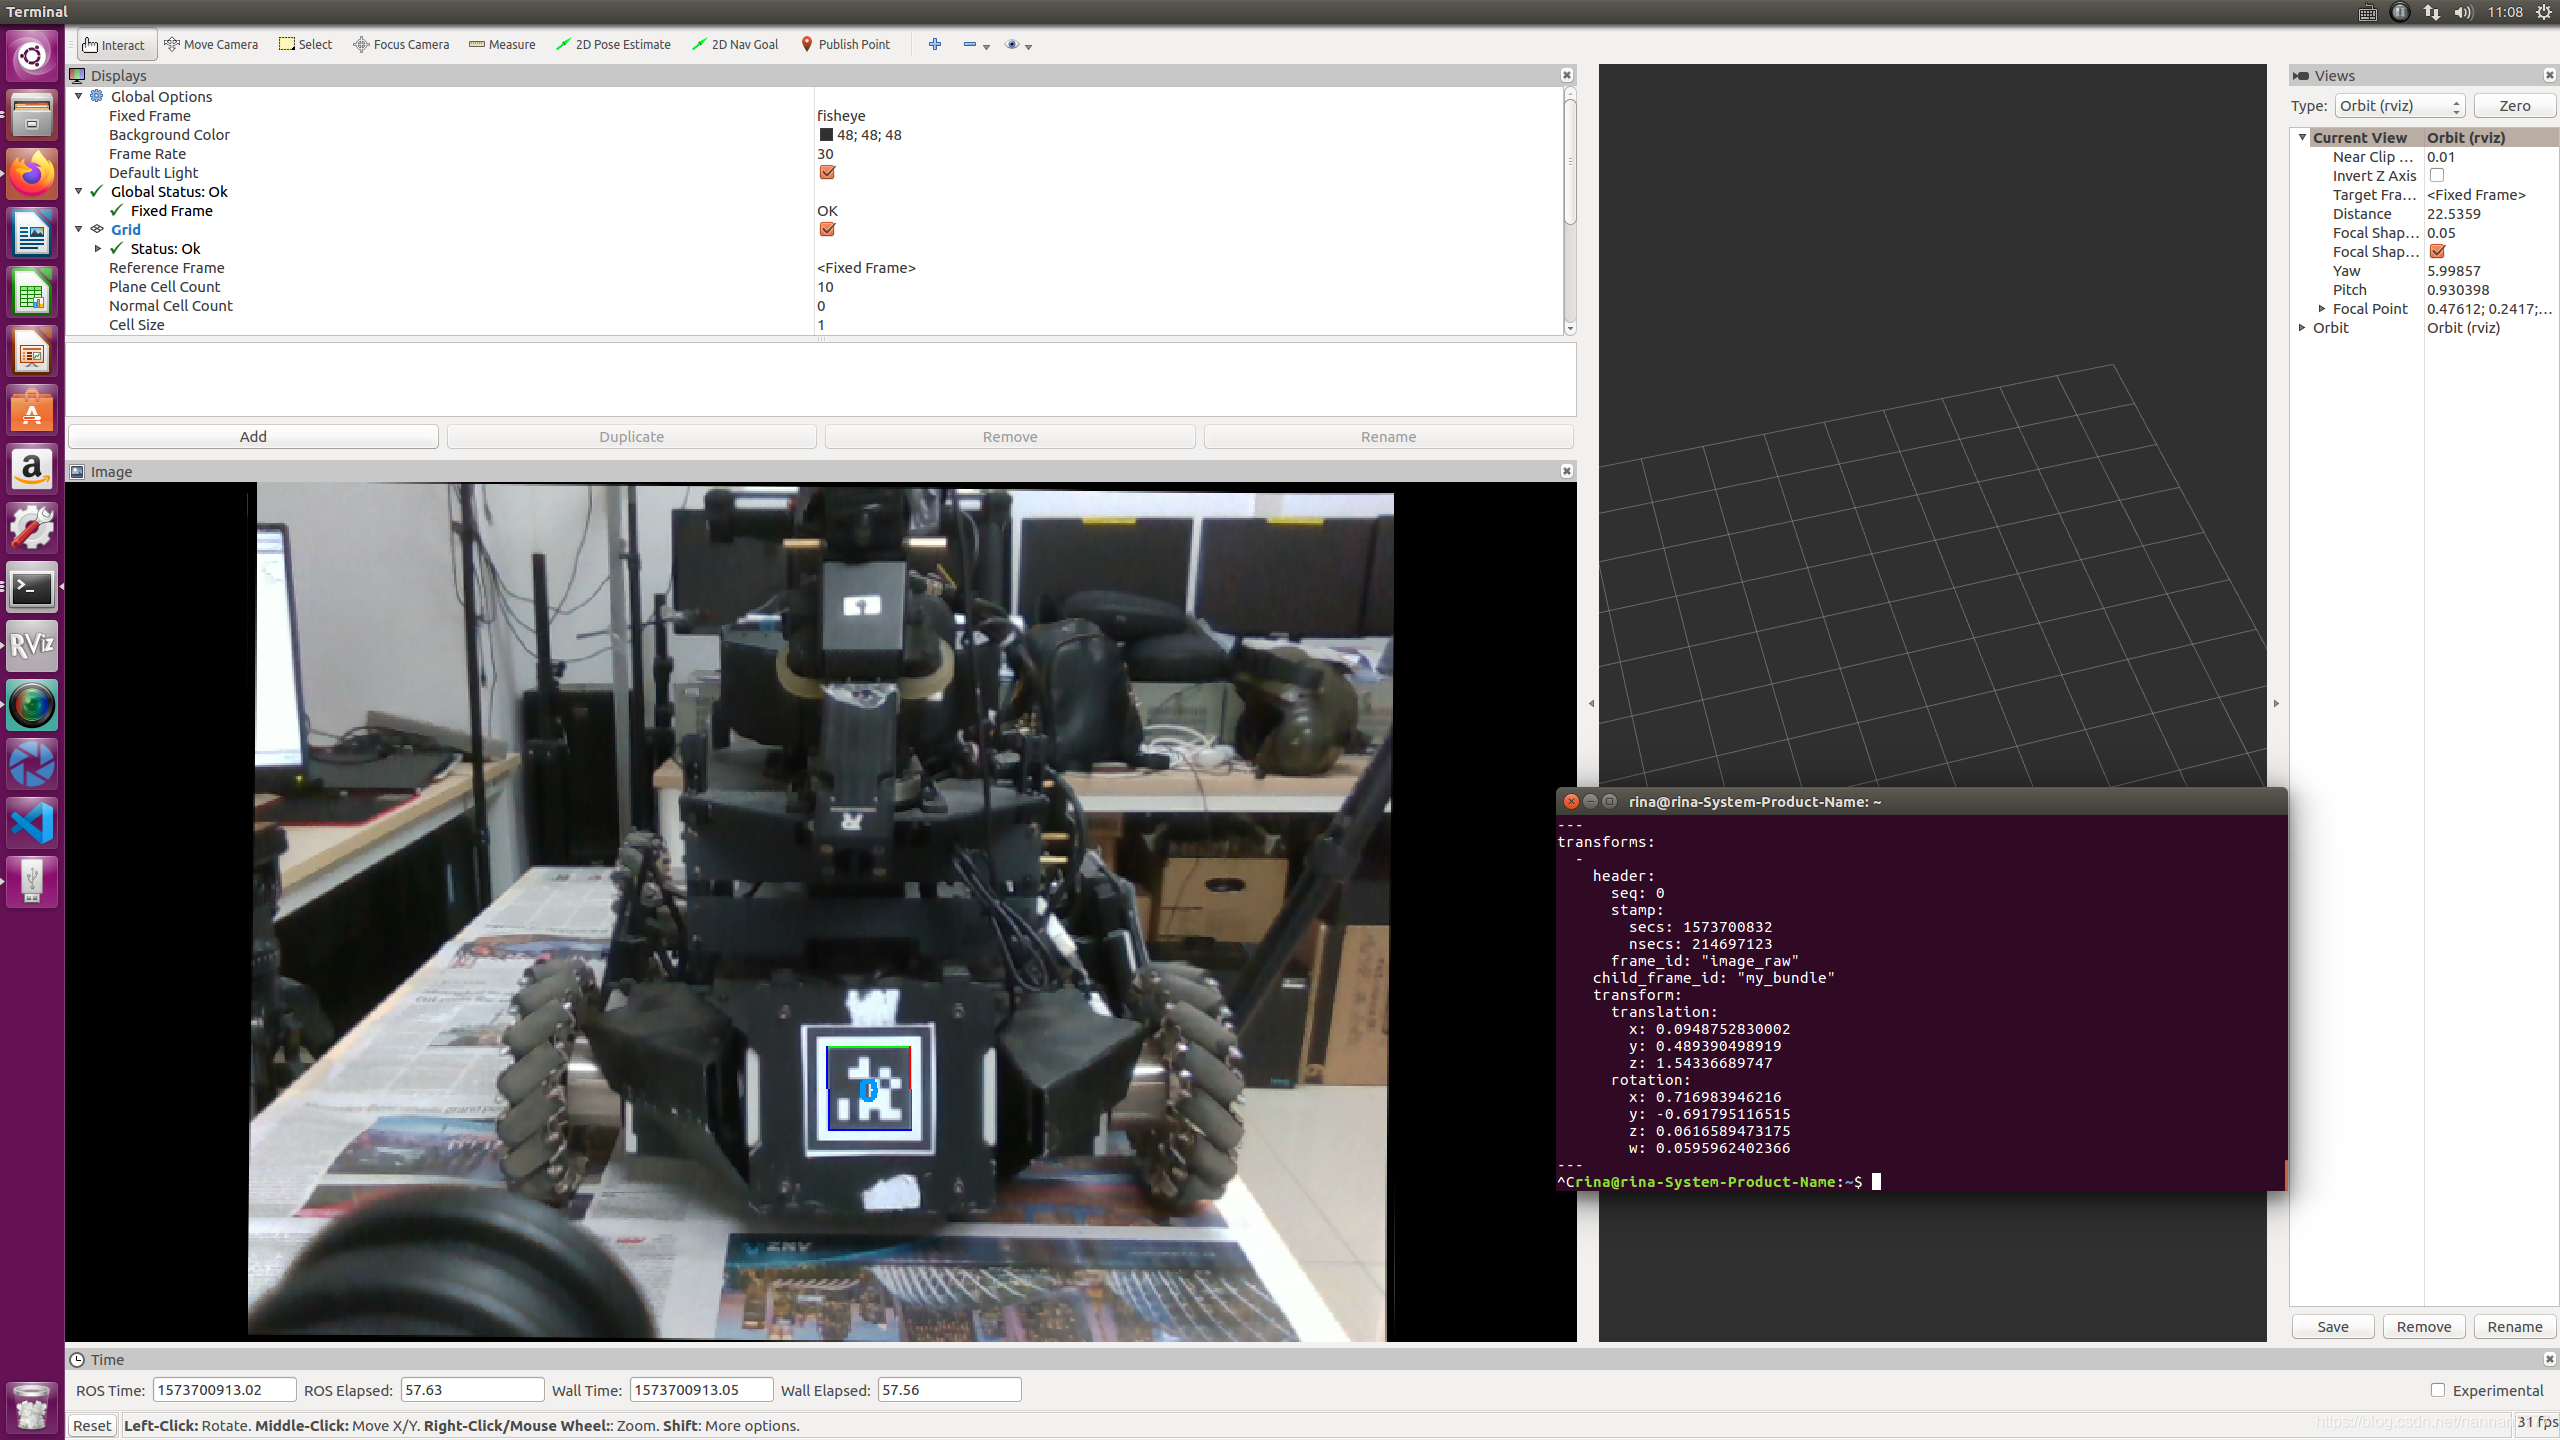Click the Add display button
2560x1440 pixels.
click(x=253, y=436)
